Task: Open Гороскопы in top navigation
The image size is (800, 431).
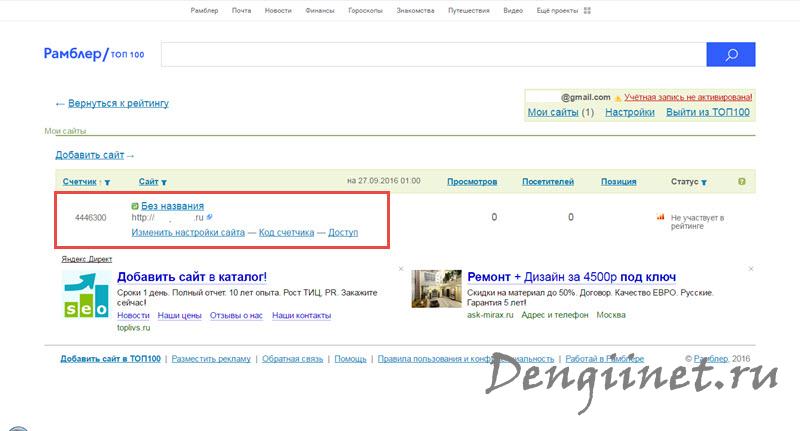Action: coord(365,10)
